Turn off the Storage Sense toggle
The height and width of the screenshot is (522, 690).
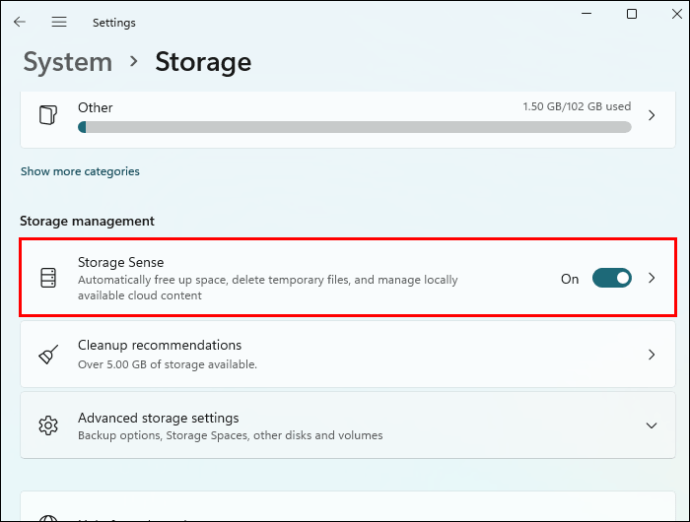(611, 278)
